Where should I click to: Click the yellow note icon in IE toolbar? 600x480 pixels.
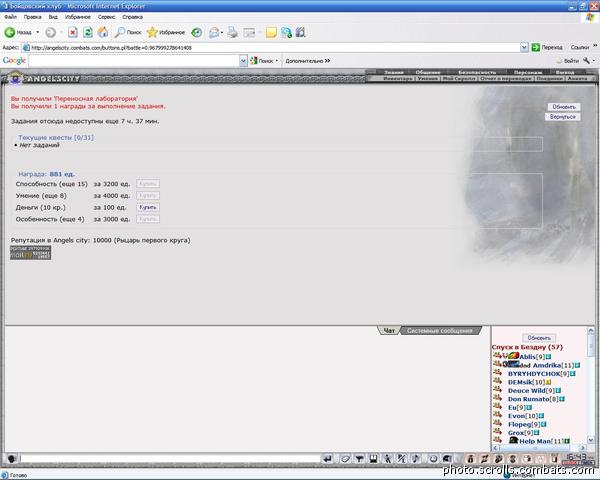click(271, 33)
